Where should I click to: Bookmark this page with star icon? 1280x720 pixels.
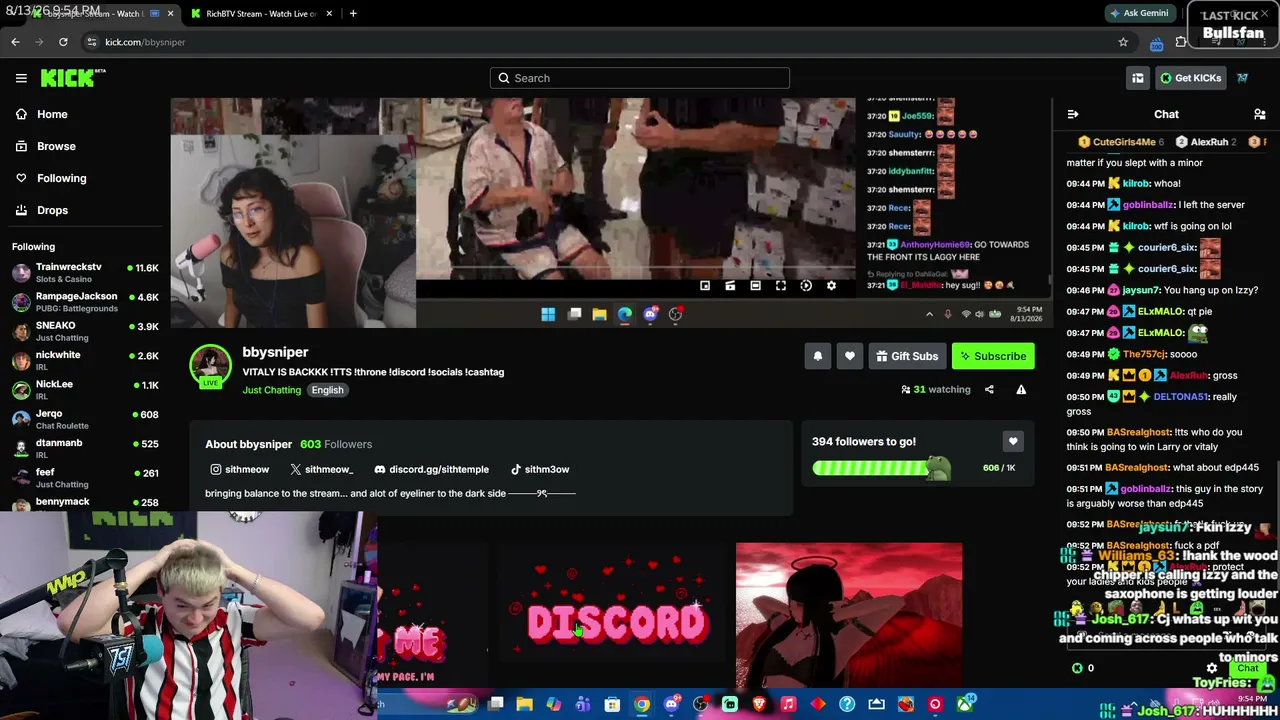click(1123, 42)
